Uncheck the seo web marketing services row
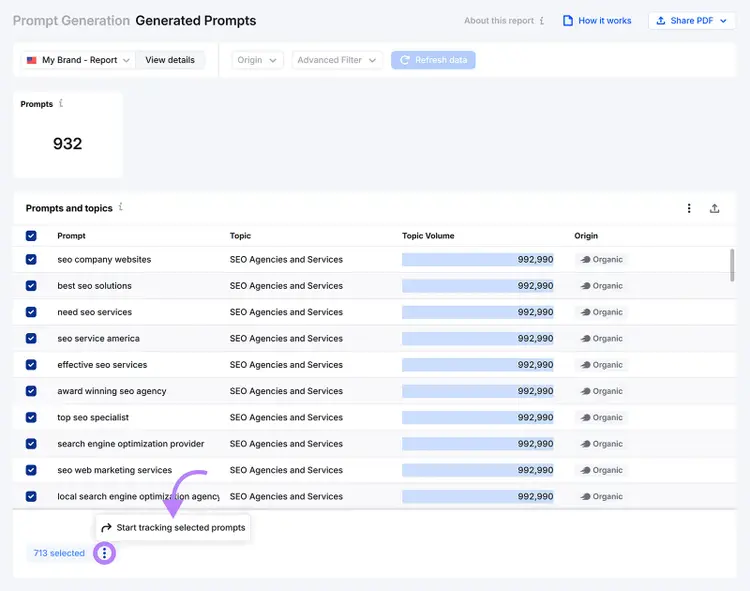Image resolution: width=750 pixels, height=591 pixels. click(31, 470)
